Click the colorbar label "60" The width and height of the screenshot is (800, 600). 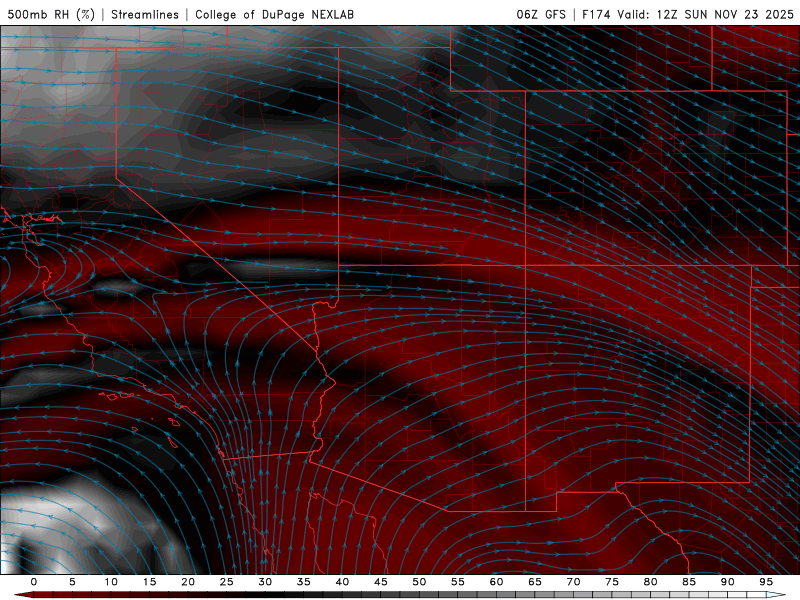496,582
